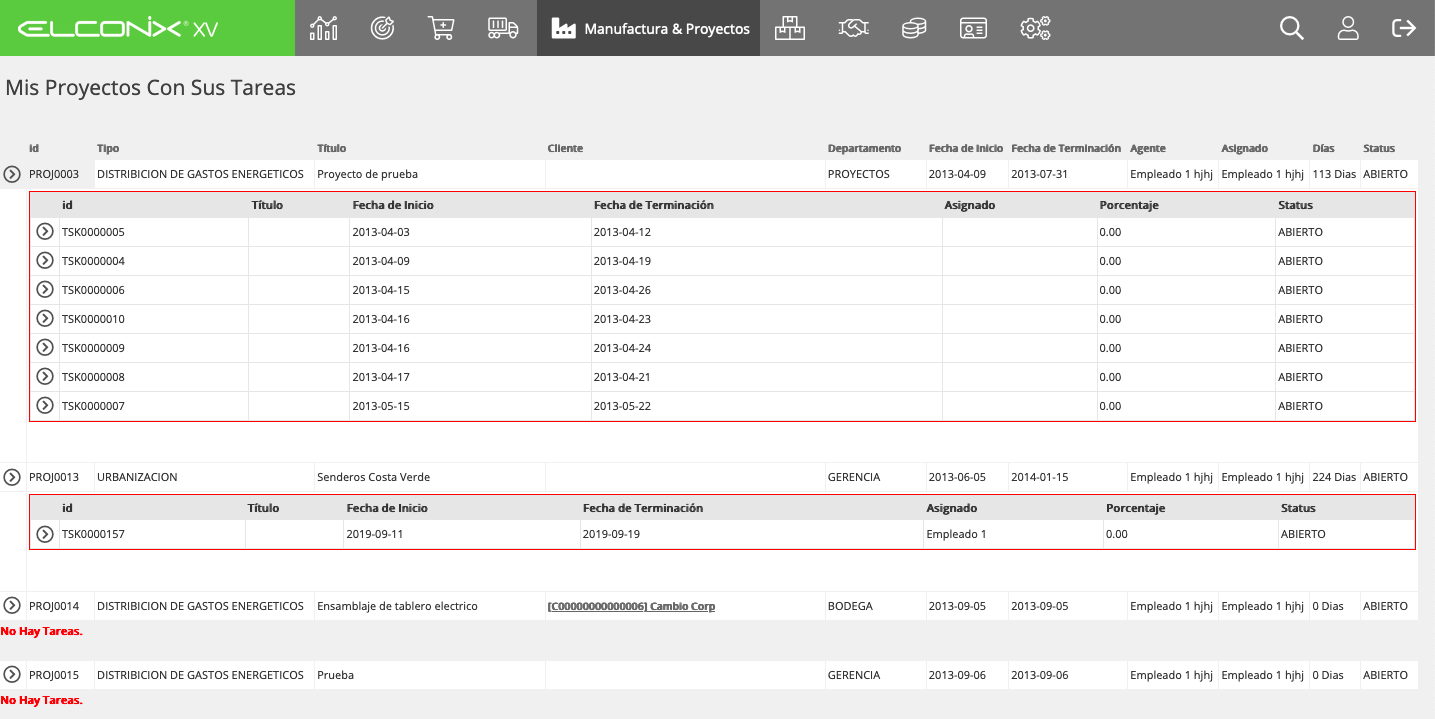Image resolution: width=1435 pixels, height=719 pixels.
Task: Click the 'Mis Proyectos Con Sus Tareas' heading
Action: click(151, 87)
